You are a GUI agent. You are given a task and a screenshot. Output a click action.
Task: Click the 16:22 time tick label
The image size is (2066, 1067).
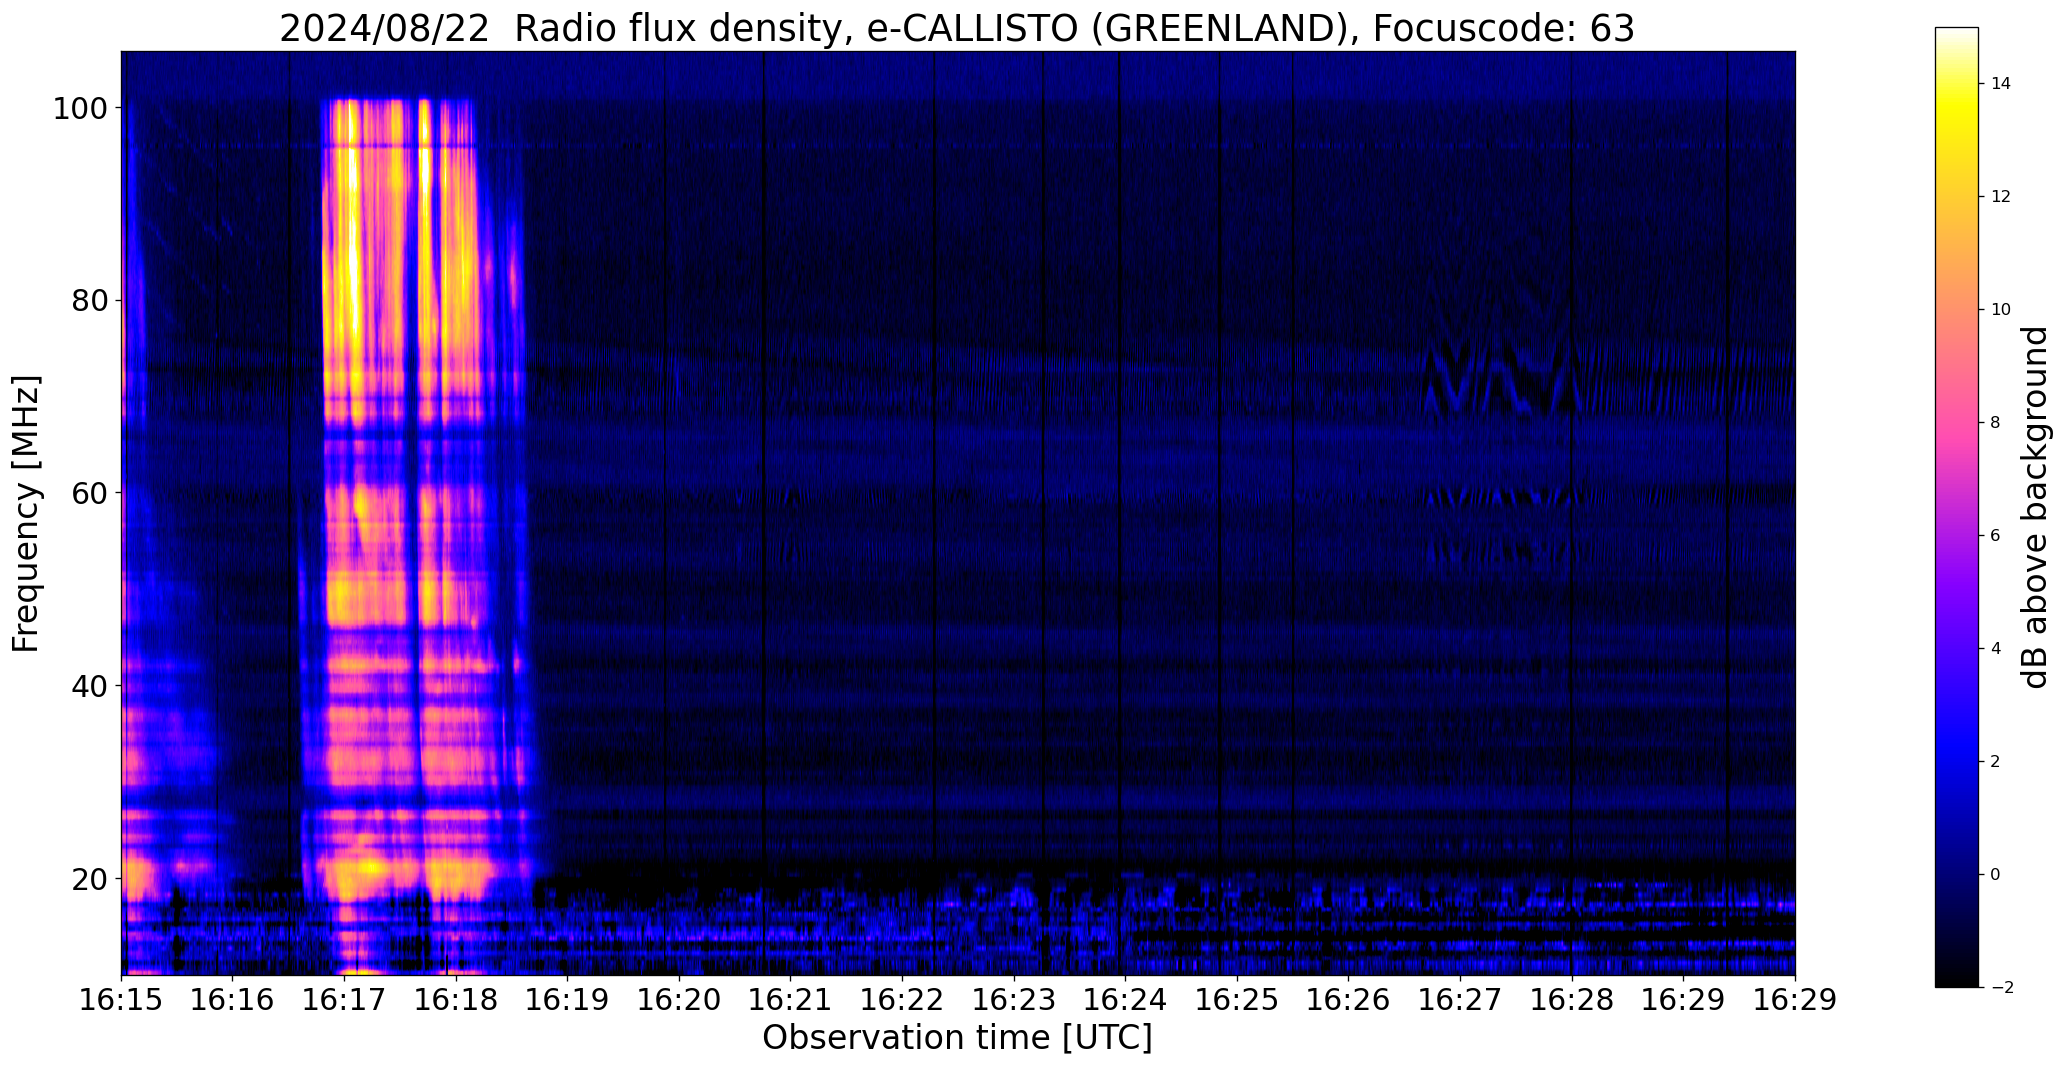[902, 999]
